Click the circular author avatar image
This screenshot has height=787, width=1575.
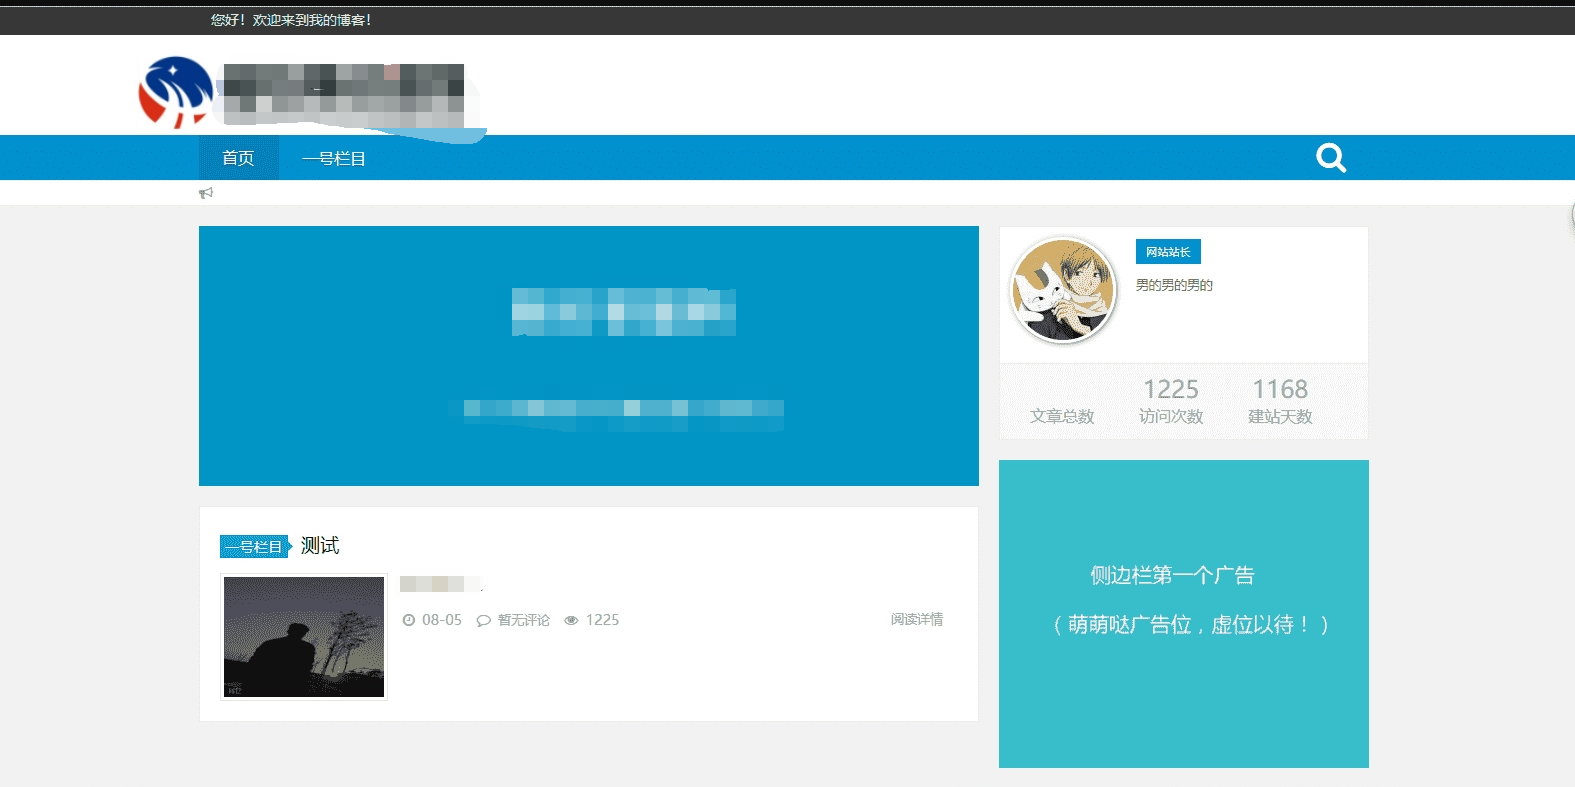click(x=1063, y=290)
